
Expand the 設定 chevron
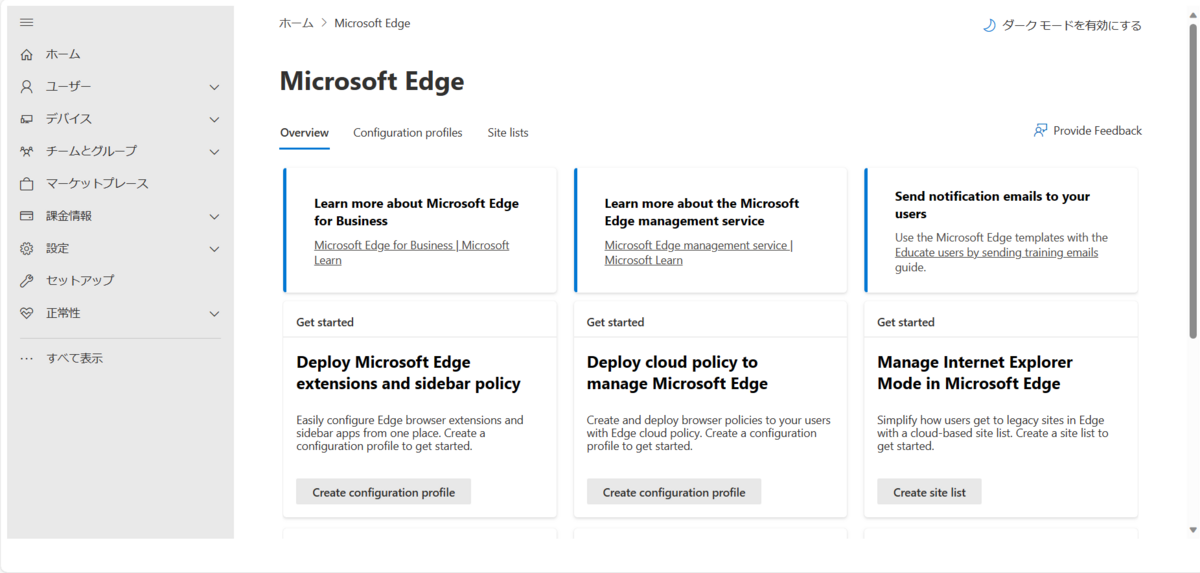214,248
